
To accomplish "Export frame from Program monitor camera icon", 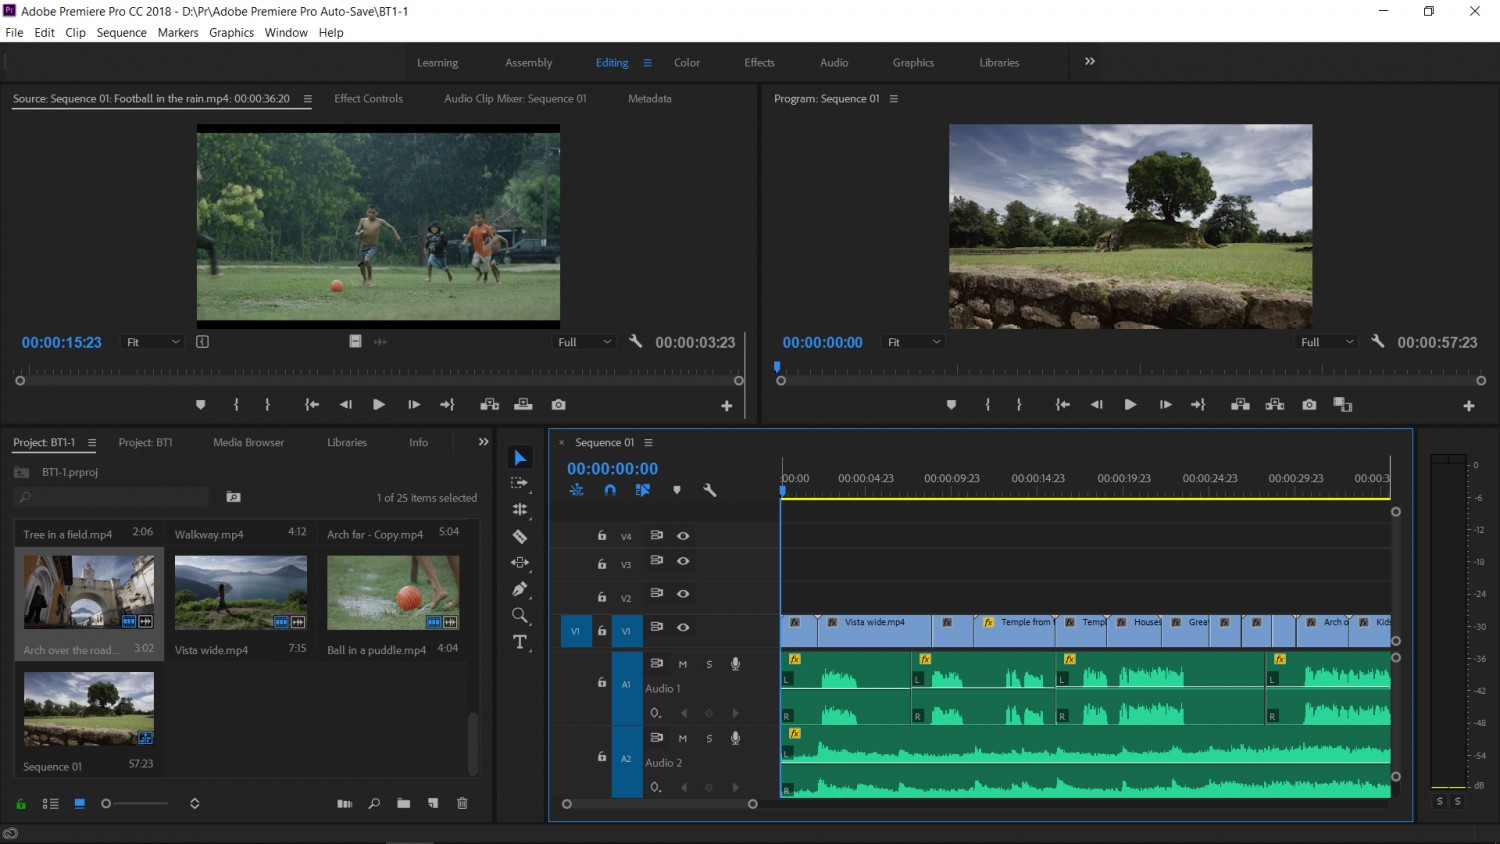I will [1309, 405].
